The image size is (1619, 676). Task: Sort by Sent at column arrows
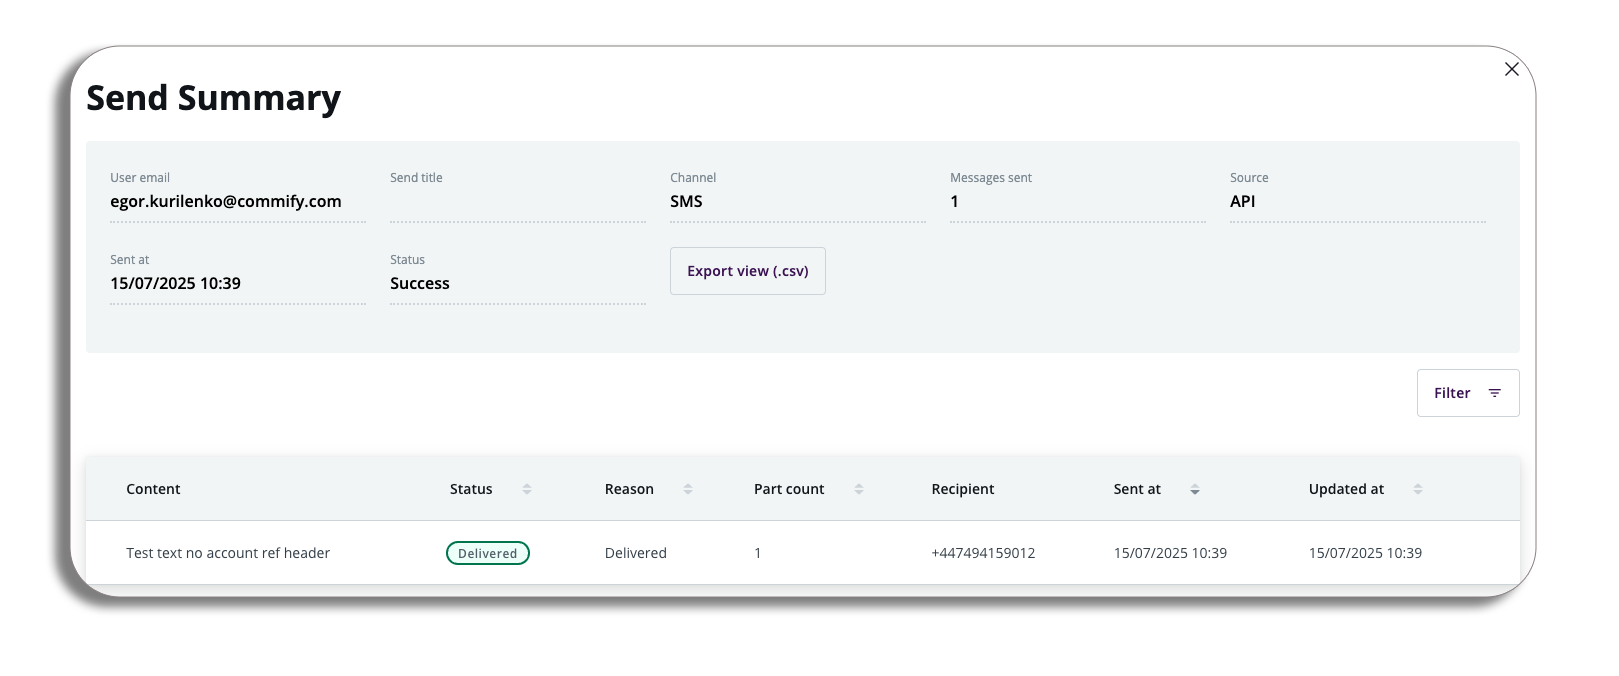click(x=1195, y=489)
